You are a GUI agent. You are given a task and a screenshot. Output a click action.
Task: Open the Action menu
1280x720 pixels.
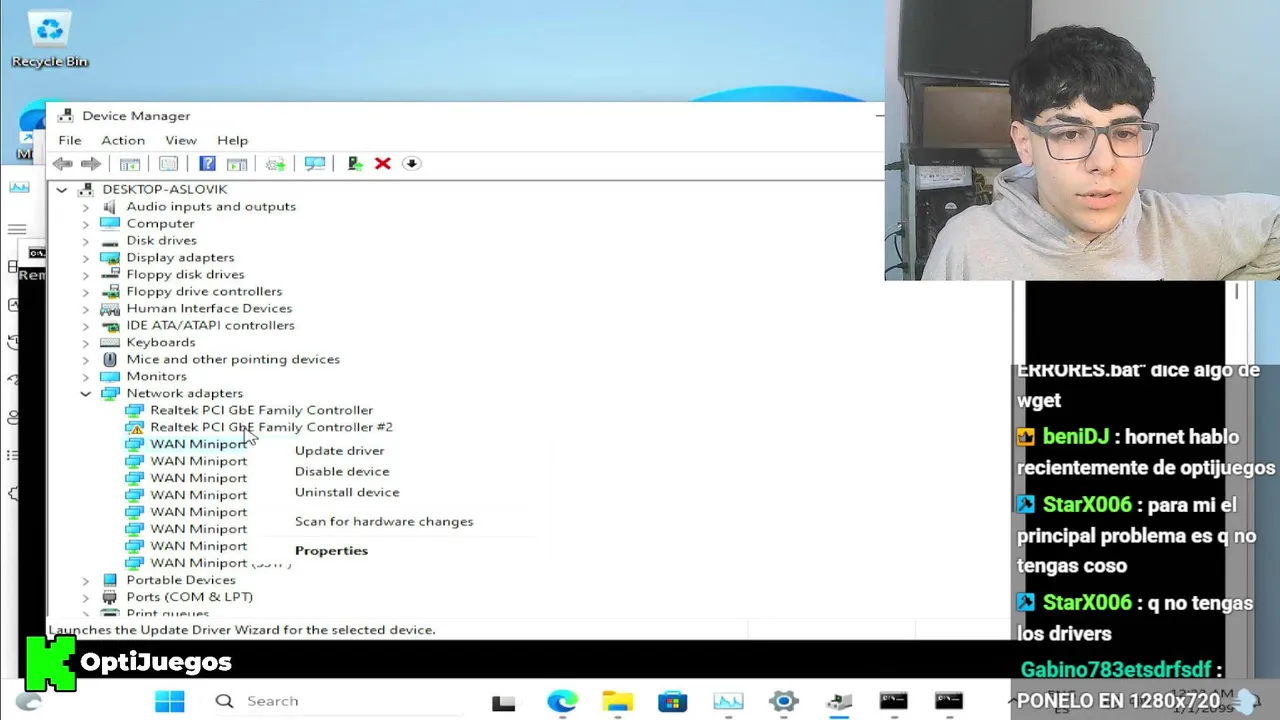point(123,140)
